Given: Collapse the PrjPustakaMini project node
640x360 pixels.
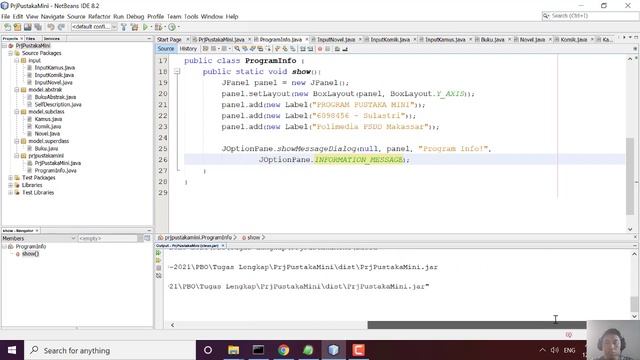Looking at the screenshot, I should pos(4,46).
